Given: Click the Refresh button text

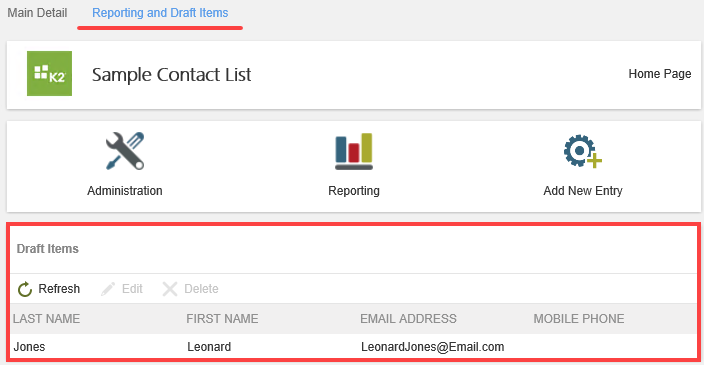Looking at the screenshot, I should point(59,289).
